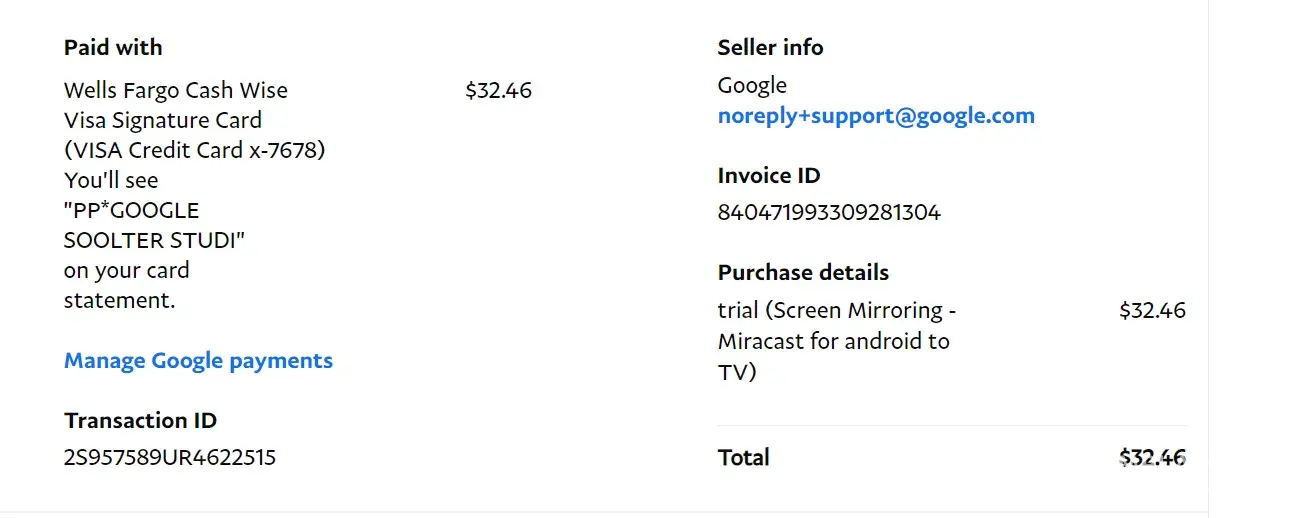Click the "Transaction ID" heading

point(140,421)
